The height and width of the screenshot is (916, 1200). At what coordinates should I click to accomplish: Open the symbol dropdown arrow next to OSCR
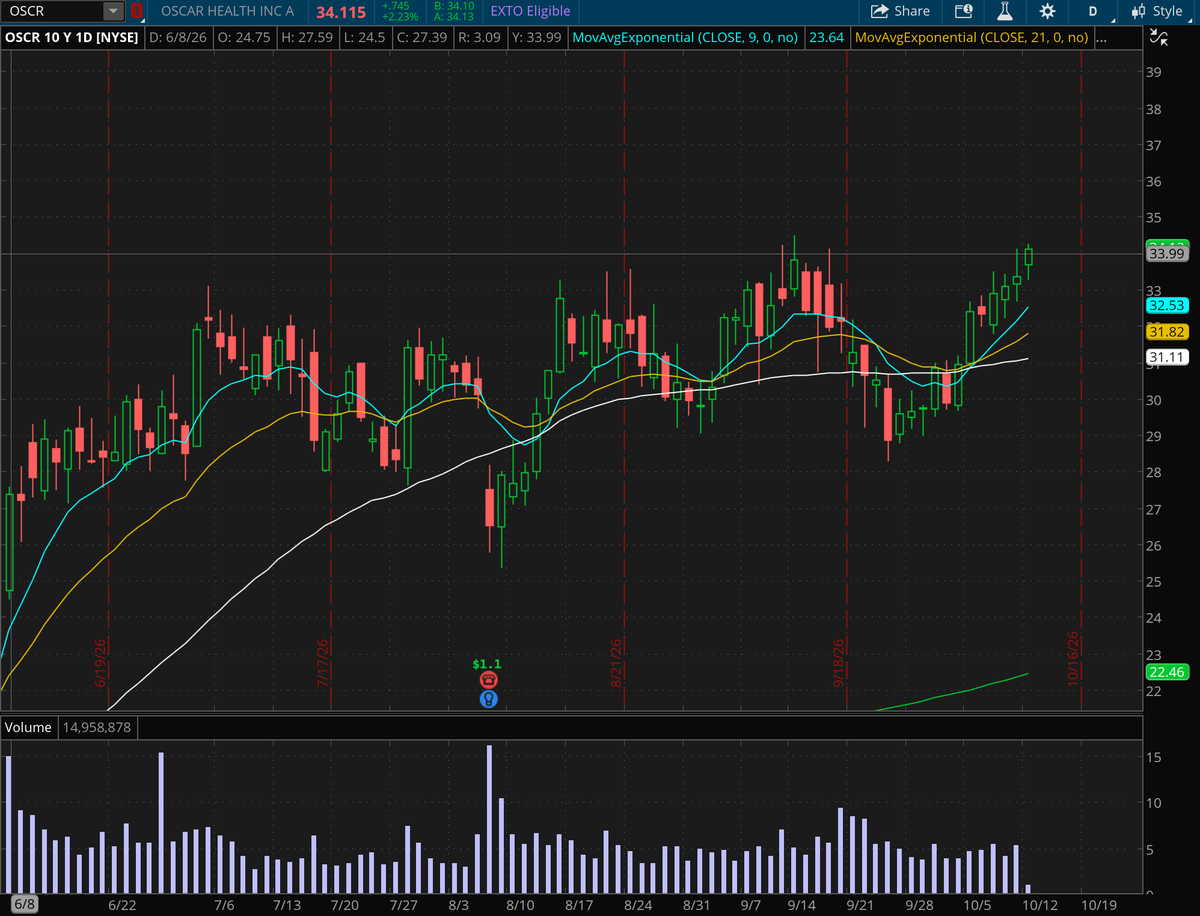[x=113, y=11]
